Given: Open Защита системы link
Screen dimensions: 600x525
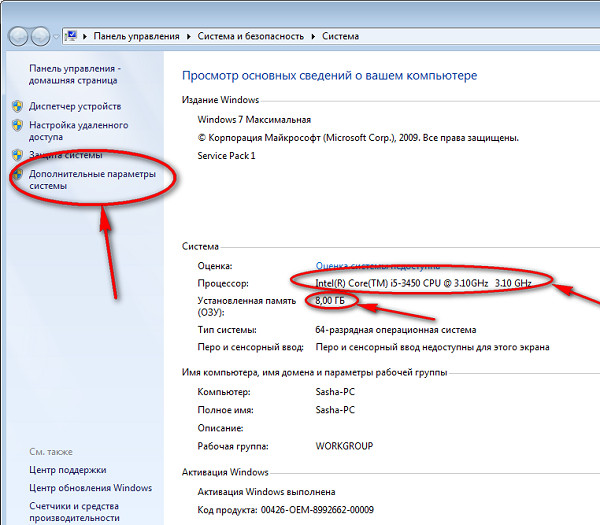Looking at the screenshot, I should [66, 155].
